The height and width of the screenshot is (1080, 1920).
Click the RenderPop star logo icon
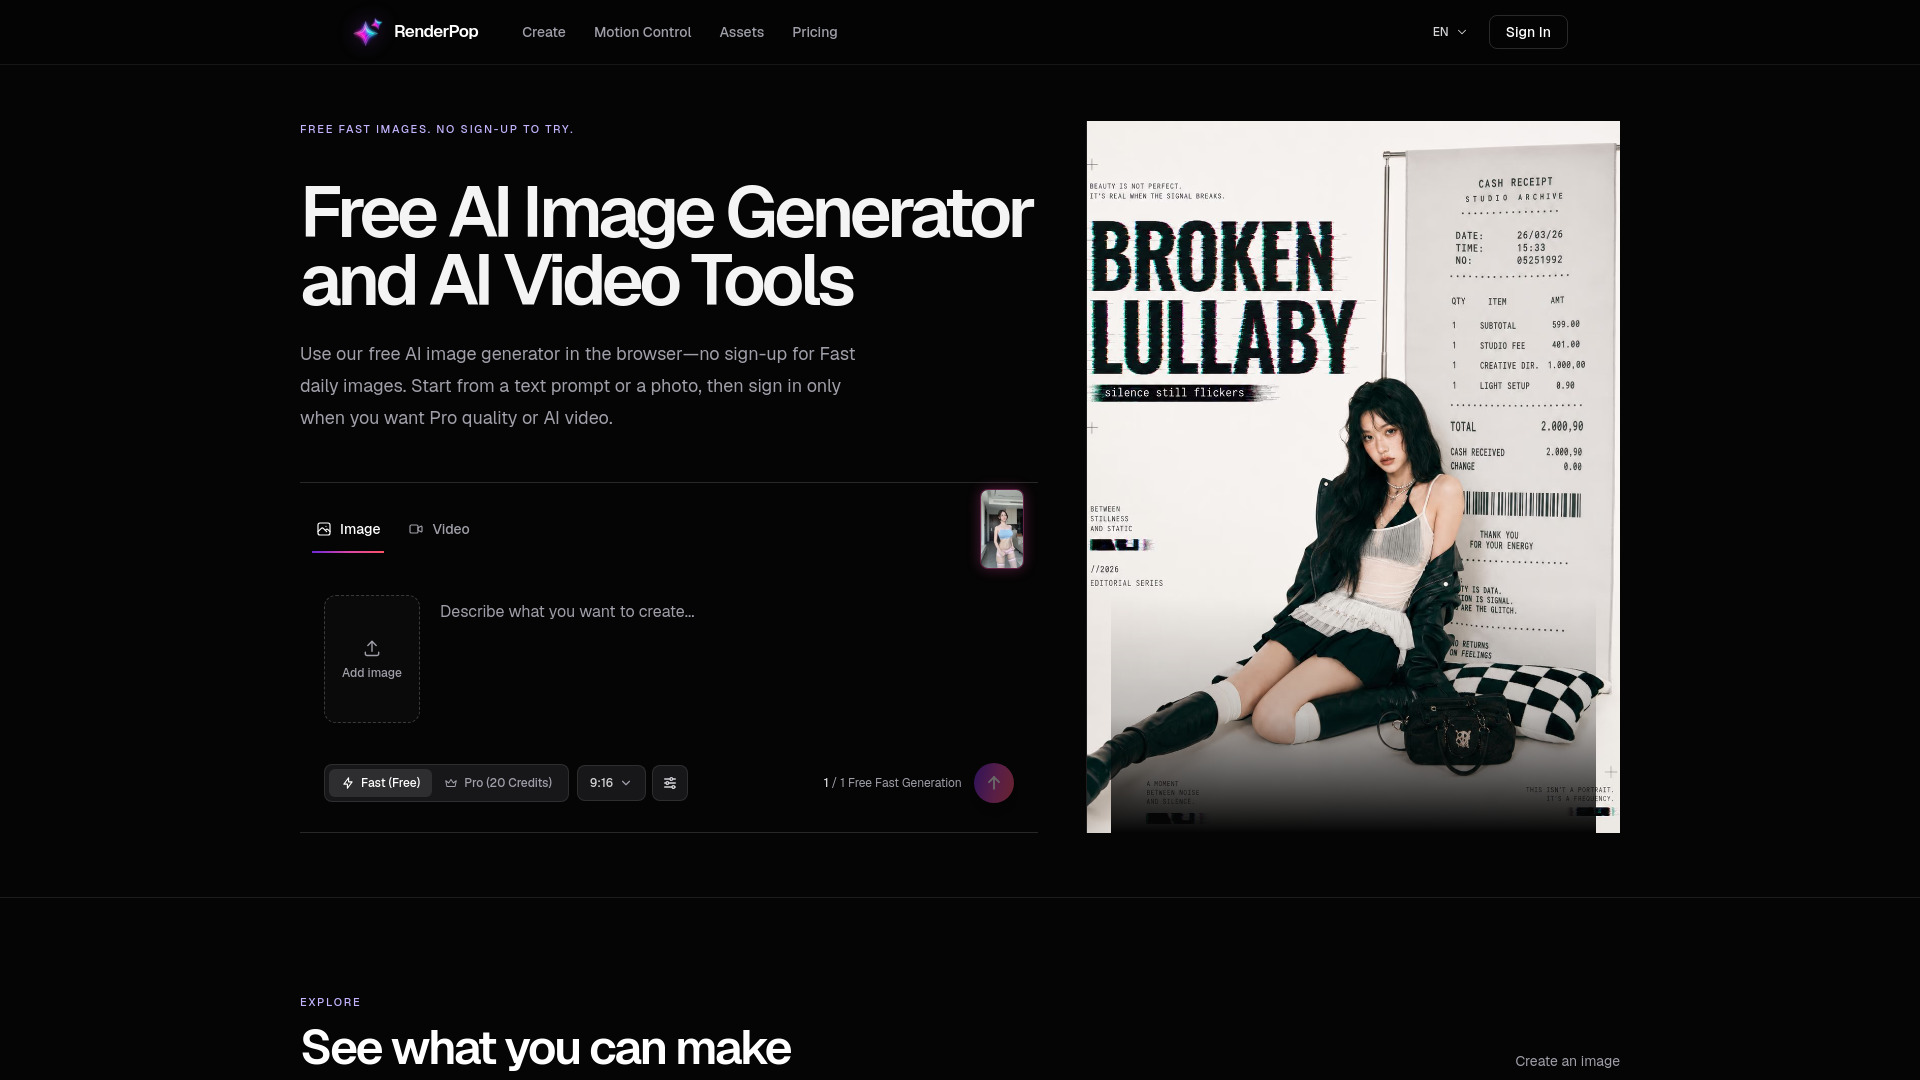[367, 32]
